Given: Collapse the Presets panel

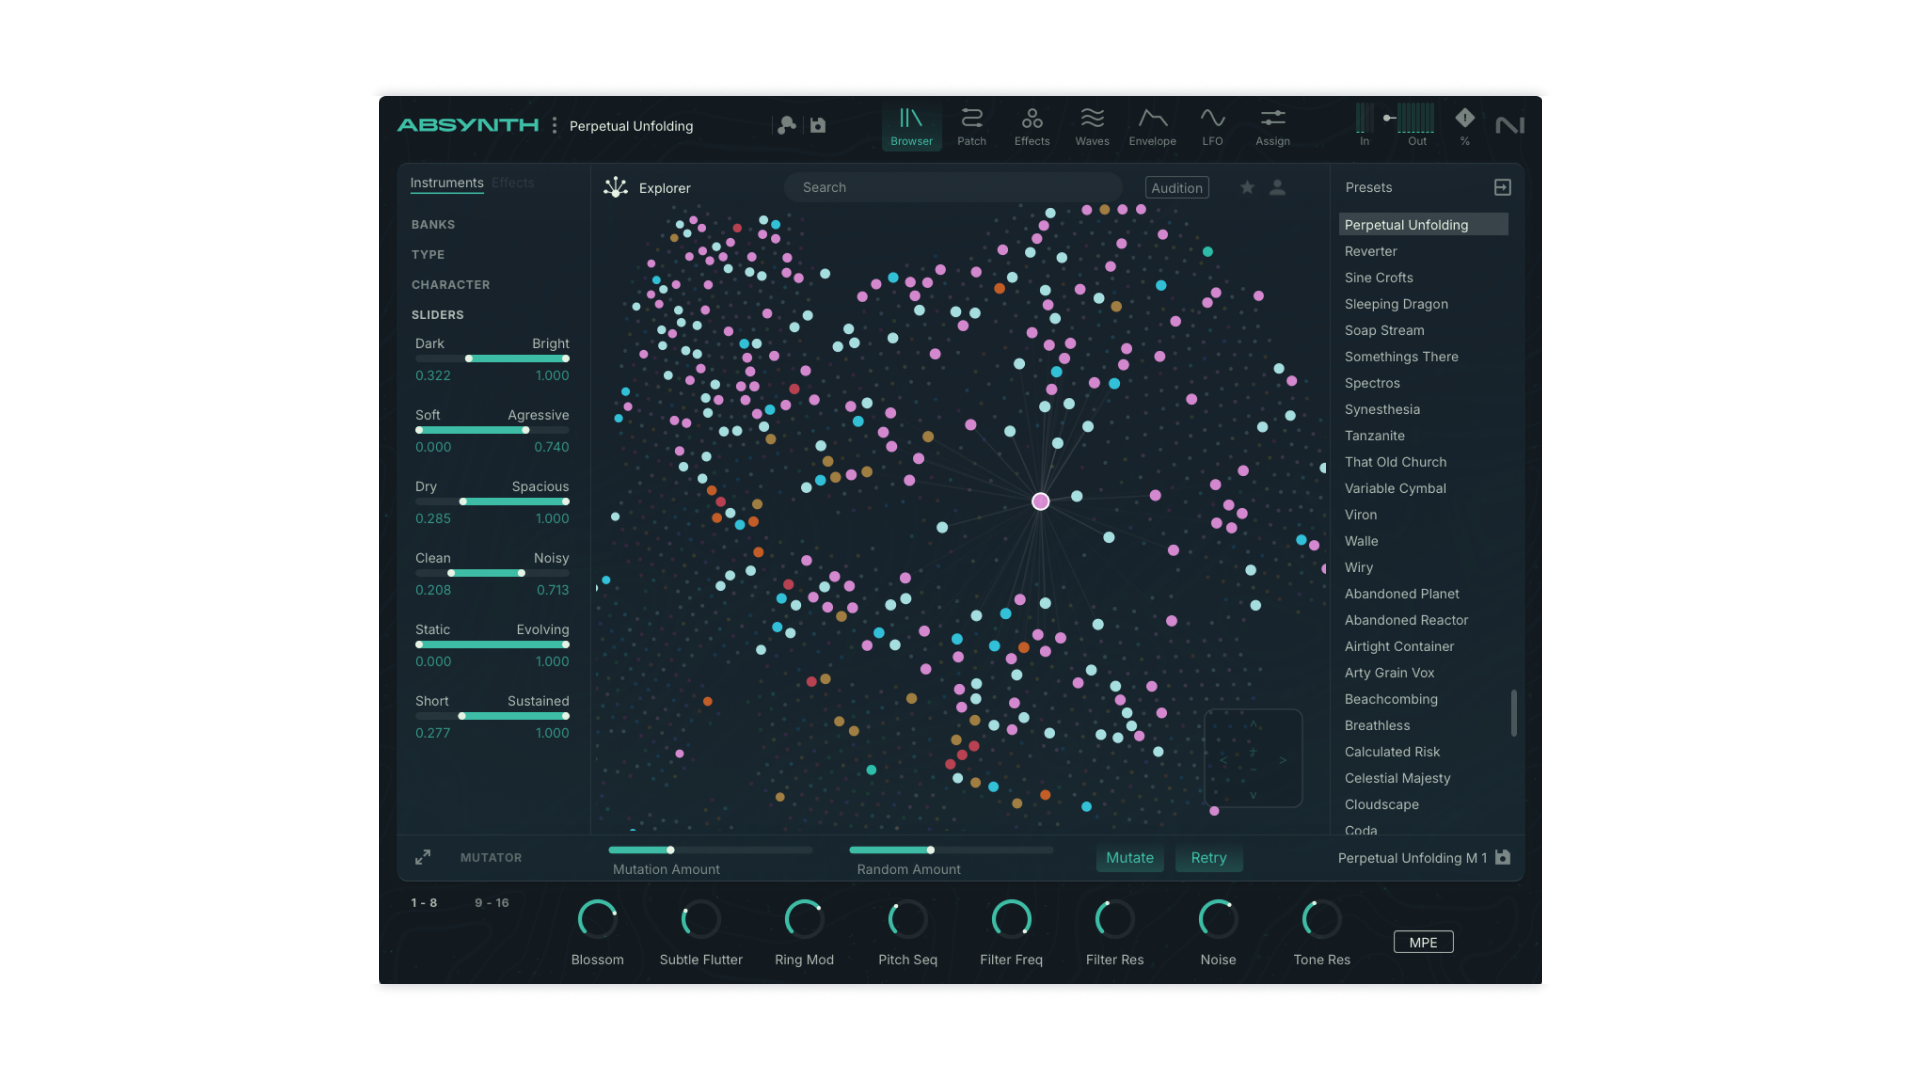Looking at the screenshot, I should pyautogui.click(x=1502, y=187).
